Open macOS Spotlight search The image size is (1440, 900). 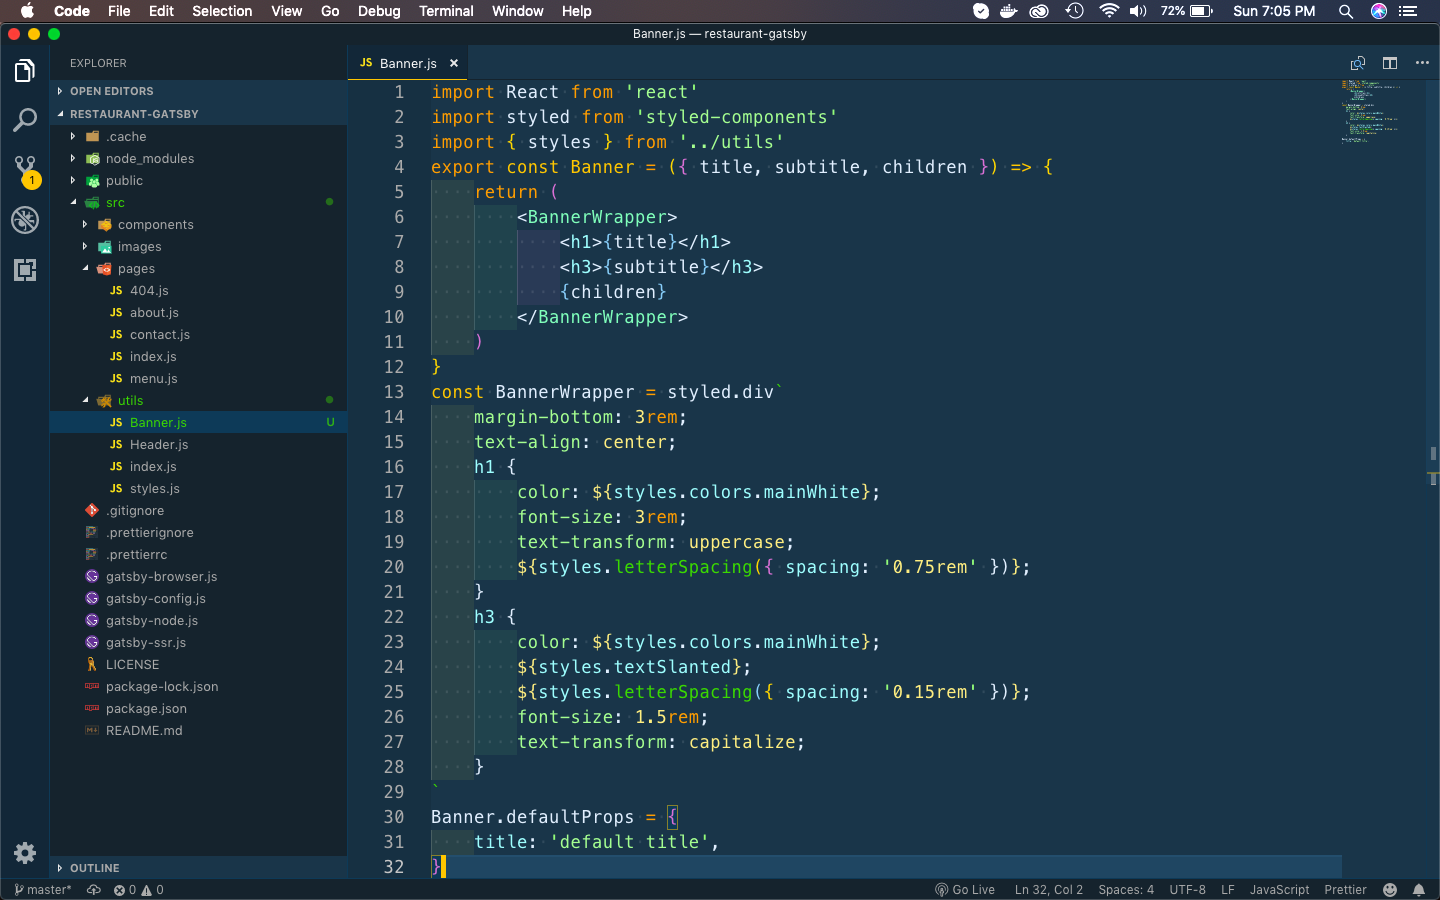coord(1346,11)
